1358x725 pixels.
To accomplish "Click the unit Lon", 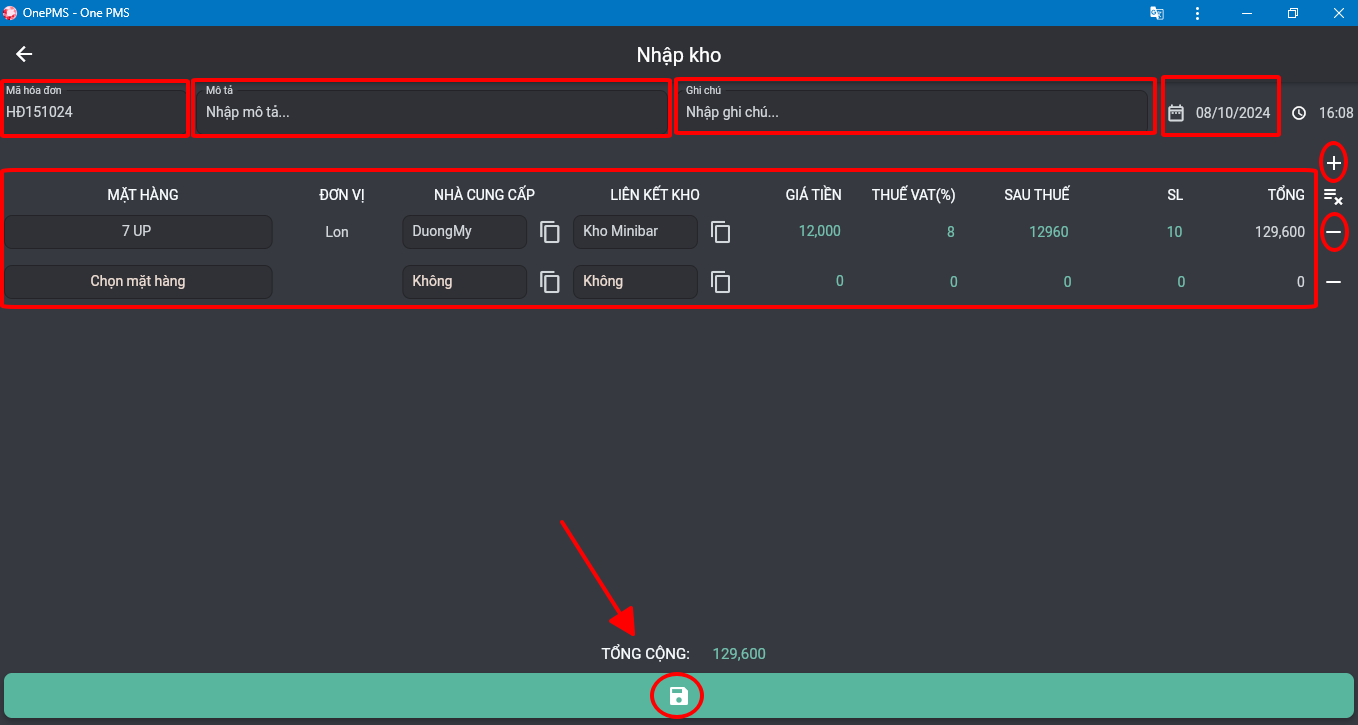I will coord(337,232).
